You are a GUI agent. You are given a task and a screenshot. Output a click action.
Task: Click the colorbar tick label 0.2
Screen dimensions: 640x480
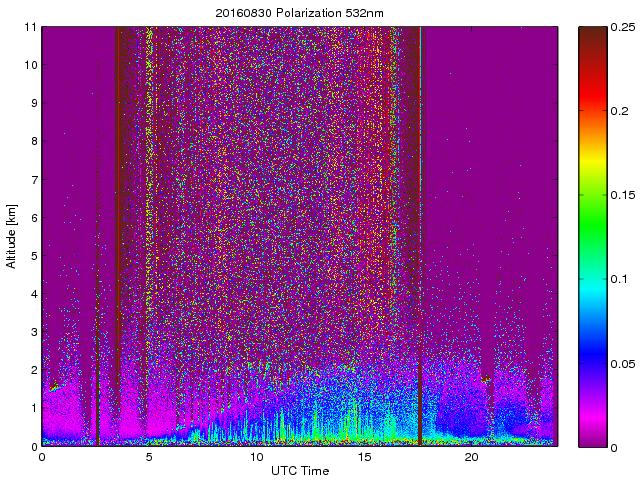point(619,111)
